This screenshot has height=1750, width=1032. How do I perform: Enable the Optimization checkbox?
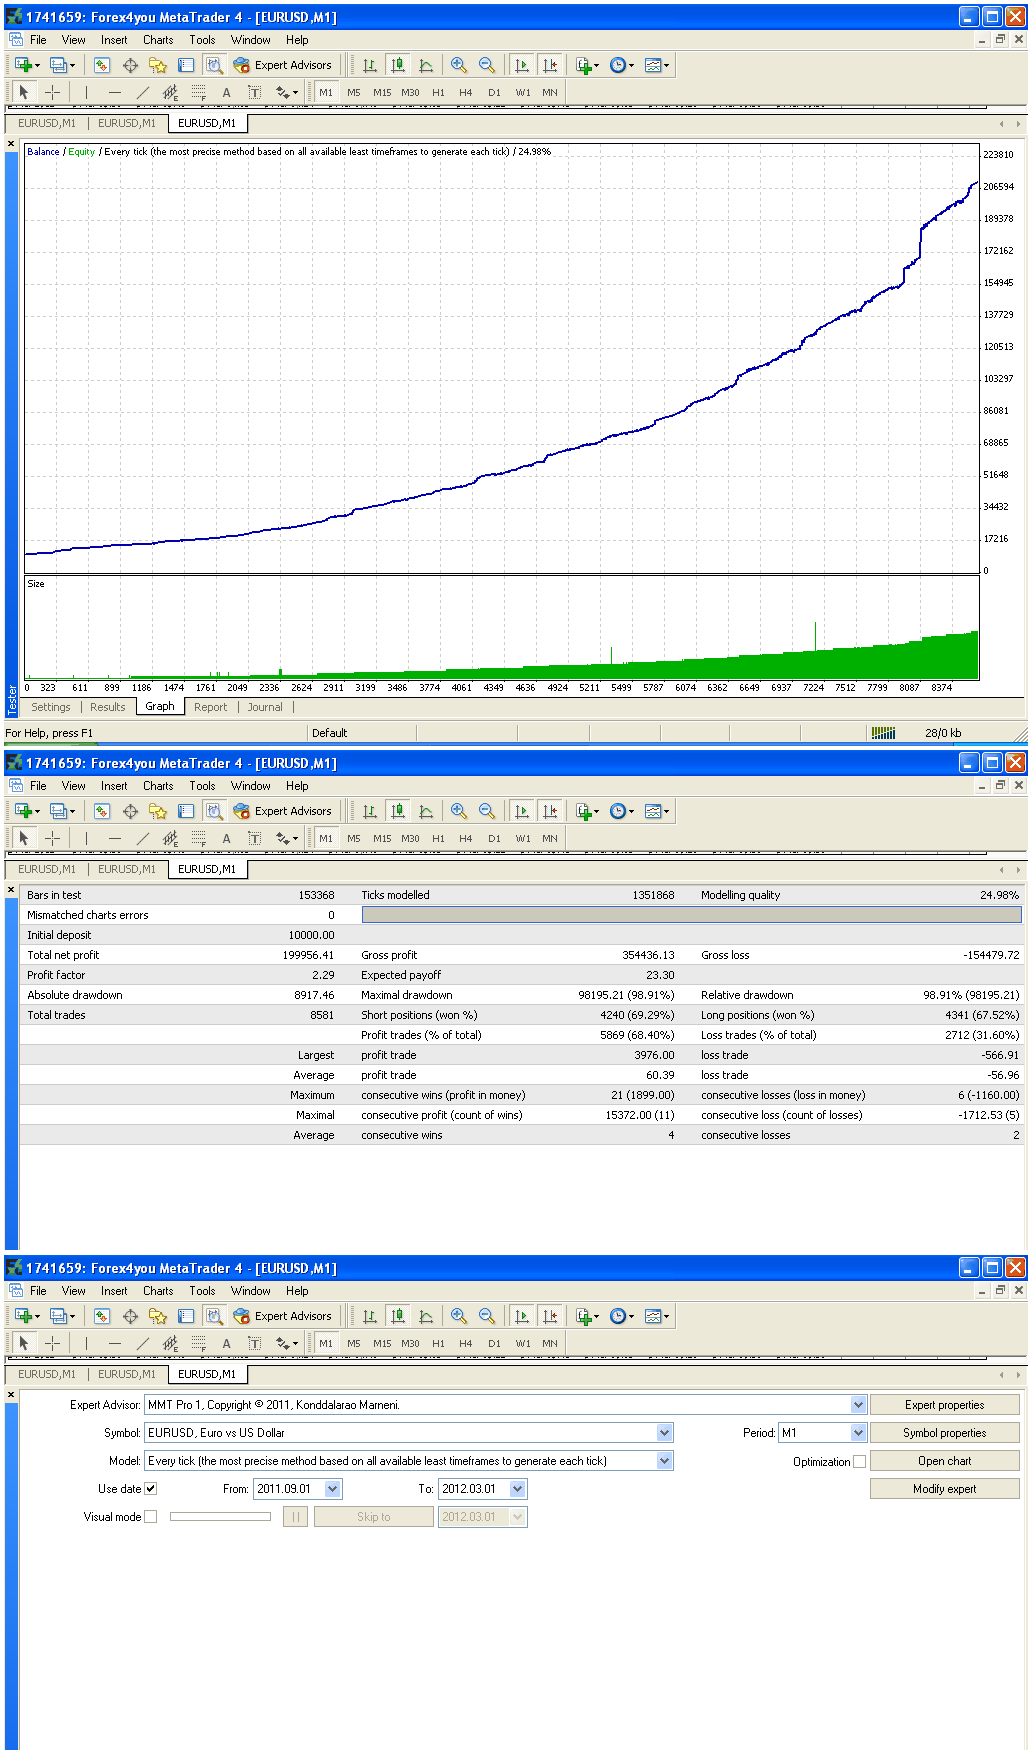859,1462
